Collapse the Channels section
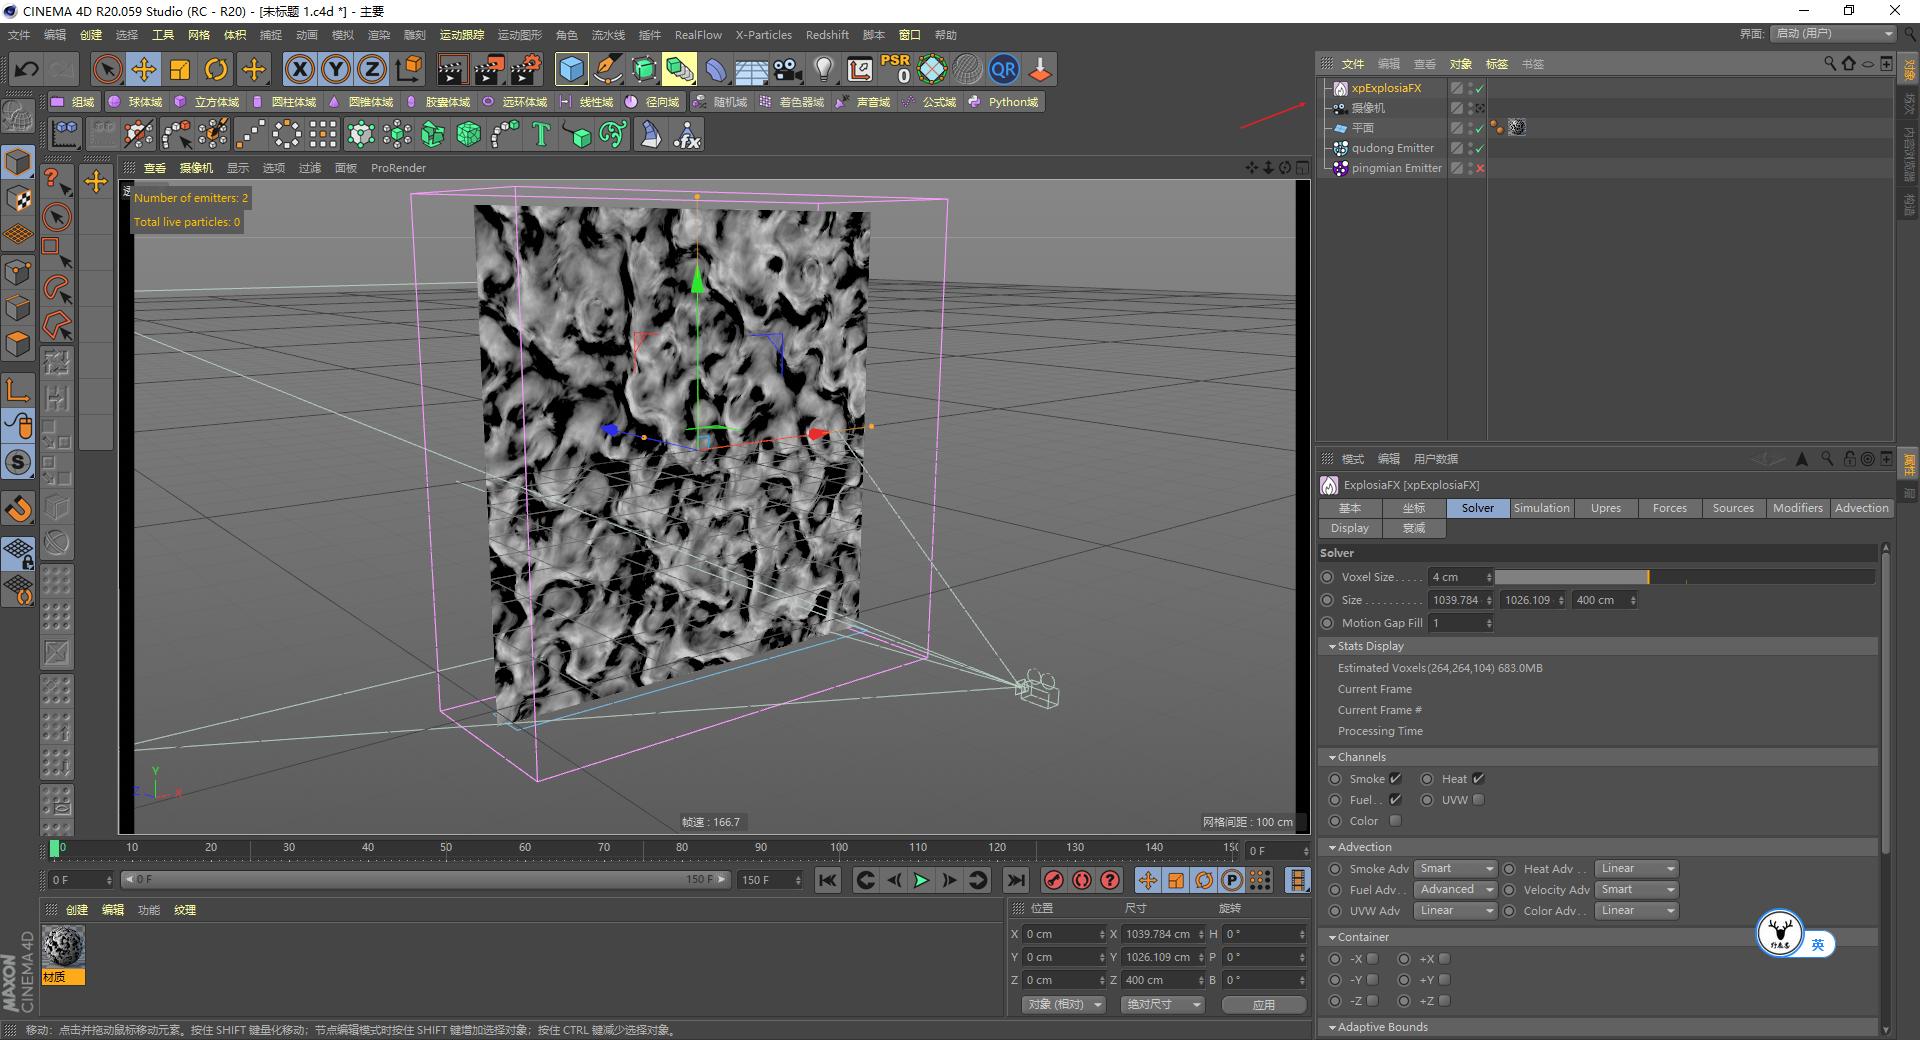The image size is (1920, 1040). (x=1331, y=757)
